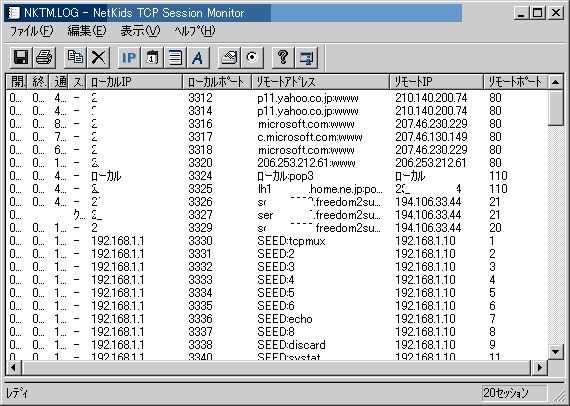Click the vertical scrollbar down arrow
Viewport: 570px width, 406px height.
[x=555, y=351]
